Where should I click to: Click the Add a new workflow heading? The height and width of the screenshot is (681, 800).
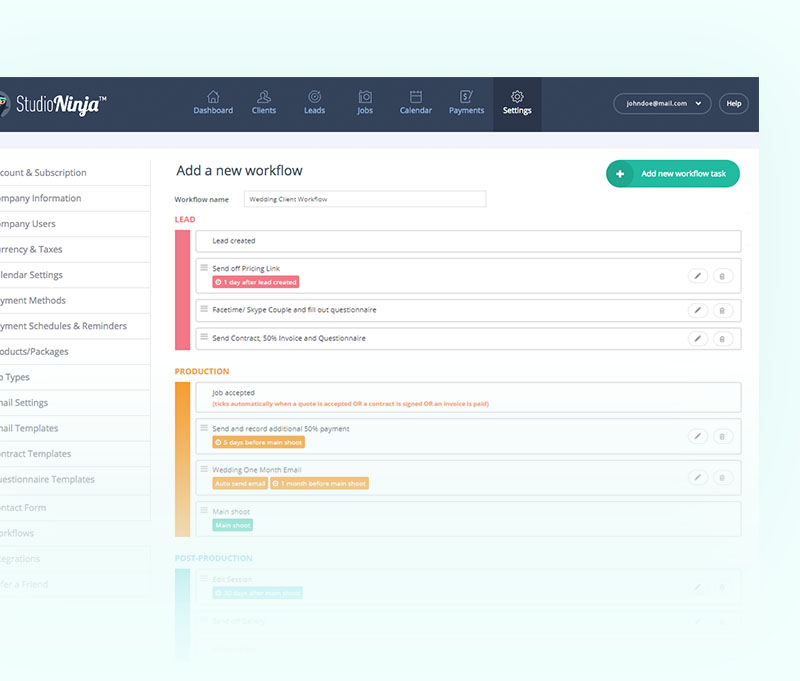coord(239,170)
